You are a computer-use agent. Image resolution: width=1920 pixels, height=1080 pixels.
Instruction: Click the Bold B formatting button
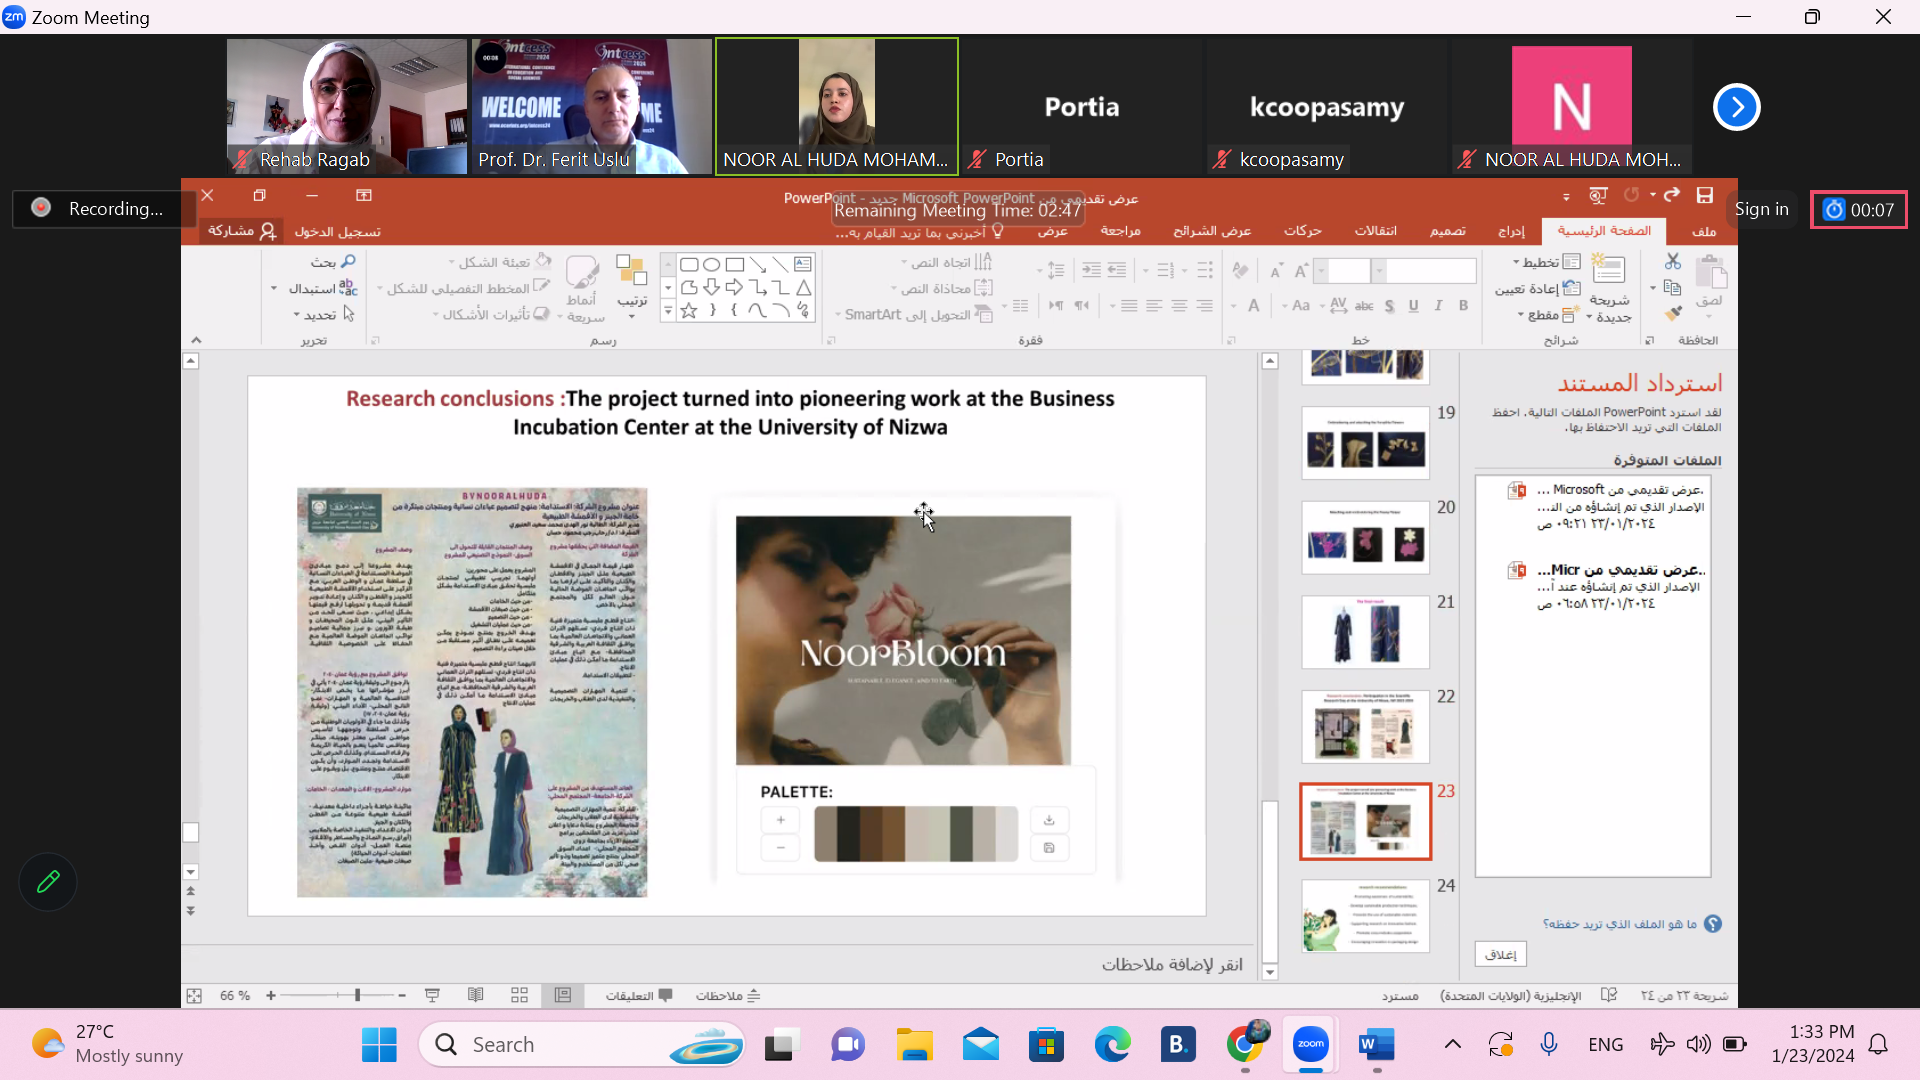[1463, 306]
